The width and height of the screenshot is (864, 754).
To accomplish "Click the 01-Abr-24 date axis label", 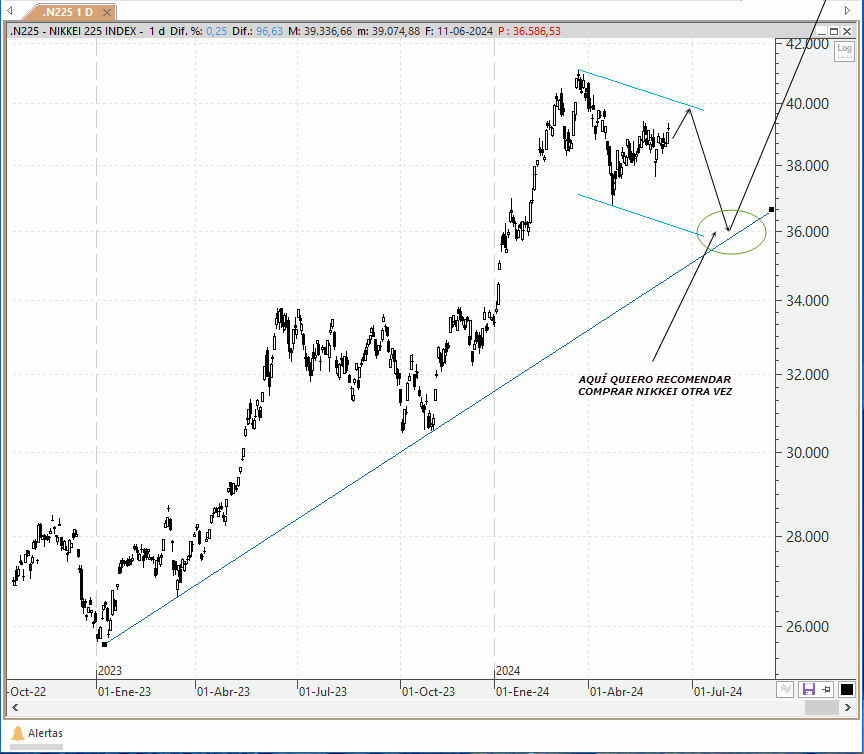I will click(617, 692).
